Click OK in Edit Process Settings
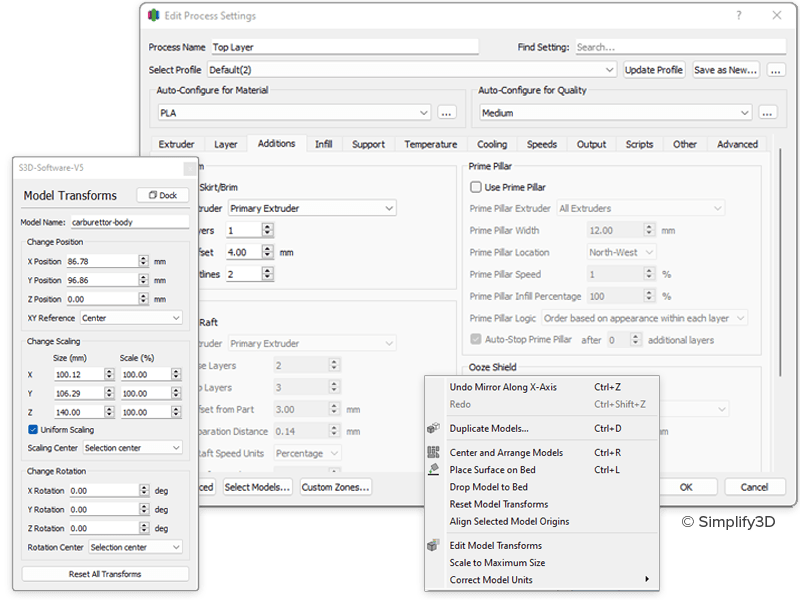This screenshot has width=800, height=600. 686,487
